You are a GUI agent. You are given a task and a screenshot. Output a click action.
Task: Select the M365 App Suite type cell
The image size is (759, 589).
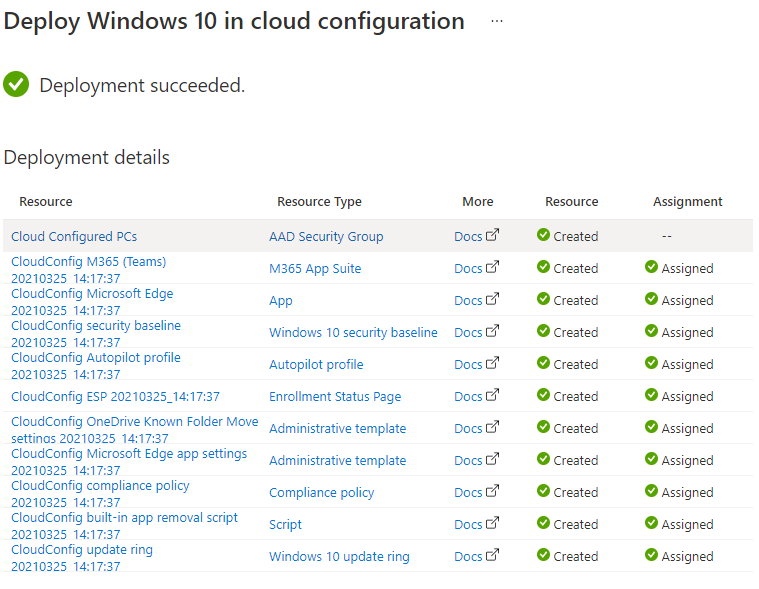coord(315,268)
